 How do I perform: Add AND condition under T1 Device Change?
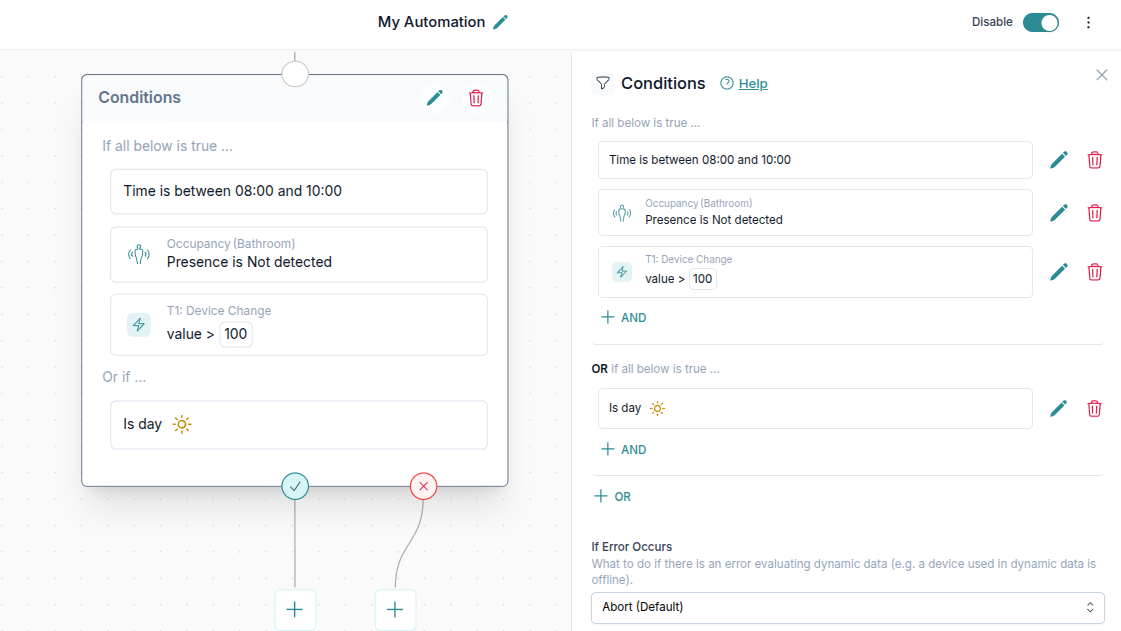coord(623,317)
